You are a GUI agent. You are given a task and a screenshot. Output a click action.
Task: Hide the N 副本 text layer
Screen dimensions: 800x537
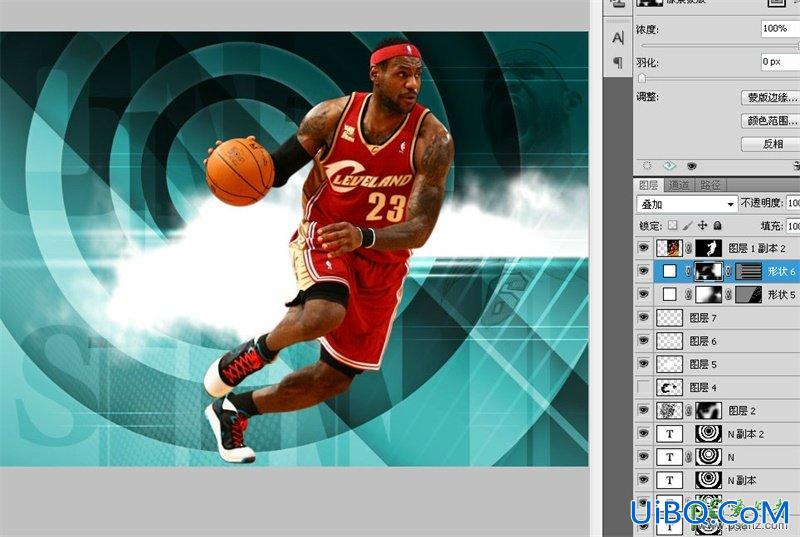[x=643, y=480]
